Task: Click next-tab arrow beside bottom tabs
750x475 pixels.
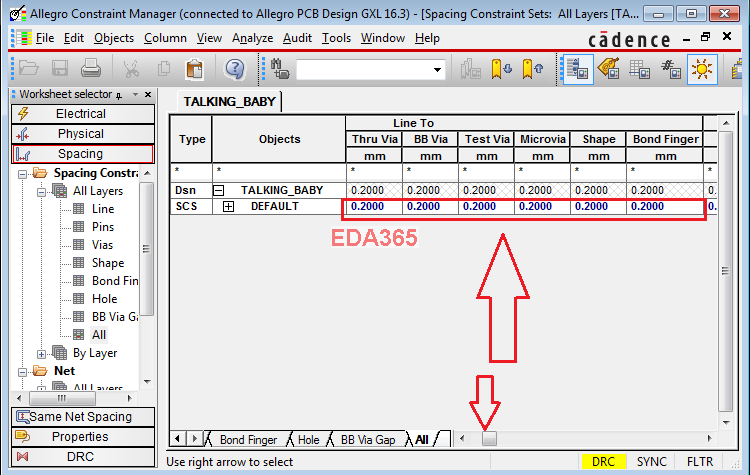Action: (194, 439)
